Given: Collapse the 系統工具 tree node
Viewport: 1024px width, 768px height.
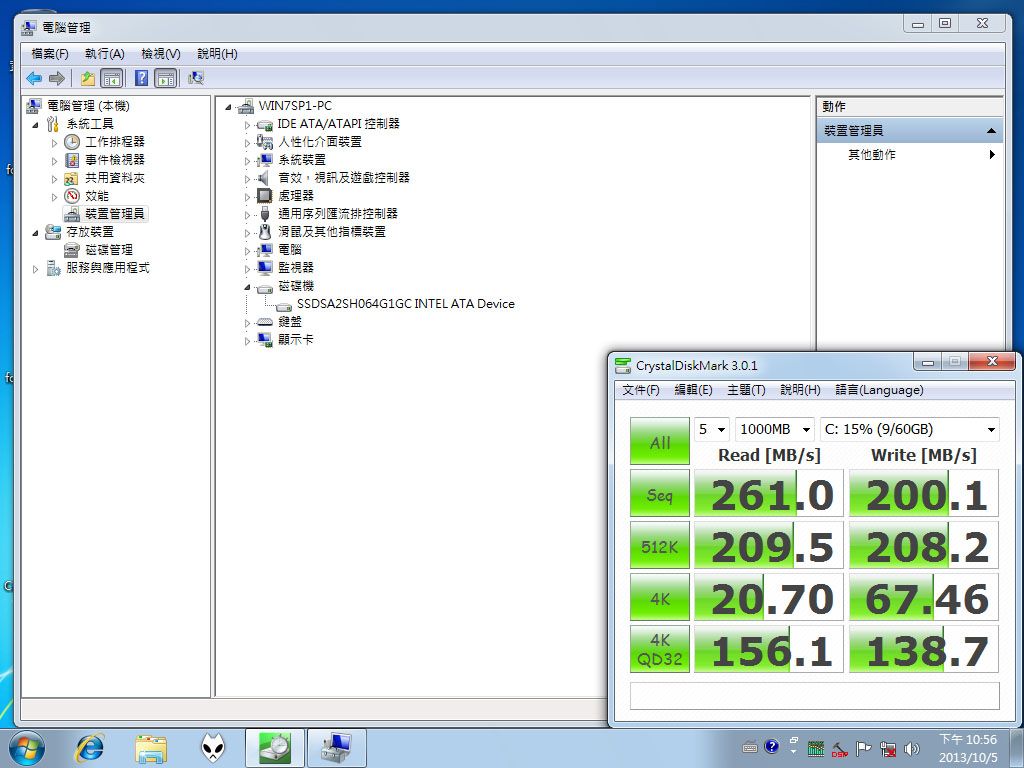Looking at the screenshot, I should 35,124.
